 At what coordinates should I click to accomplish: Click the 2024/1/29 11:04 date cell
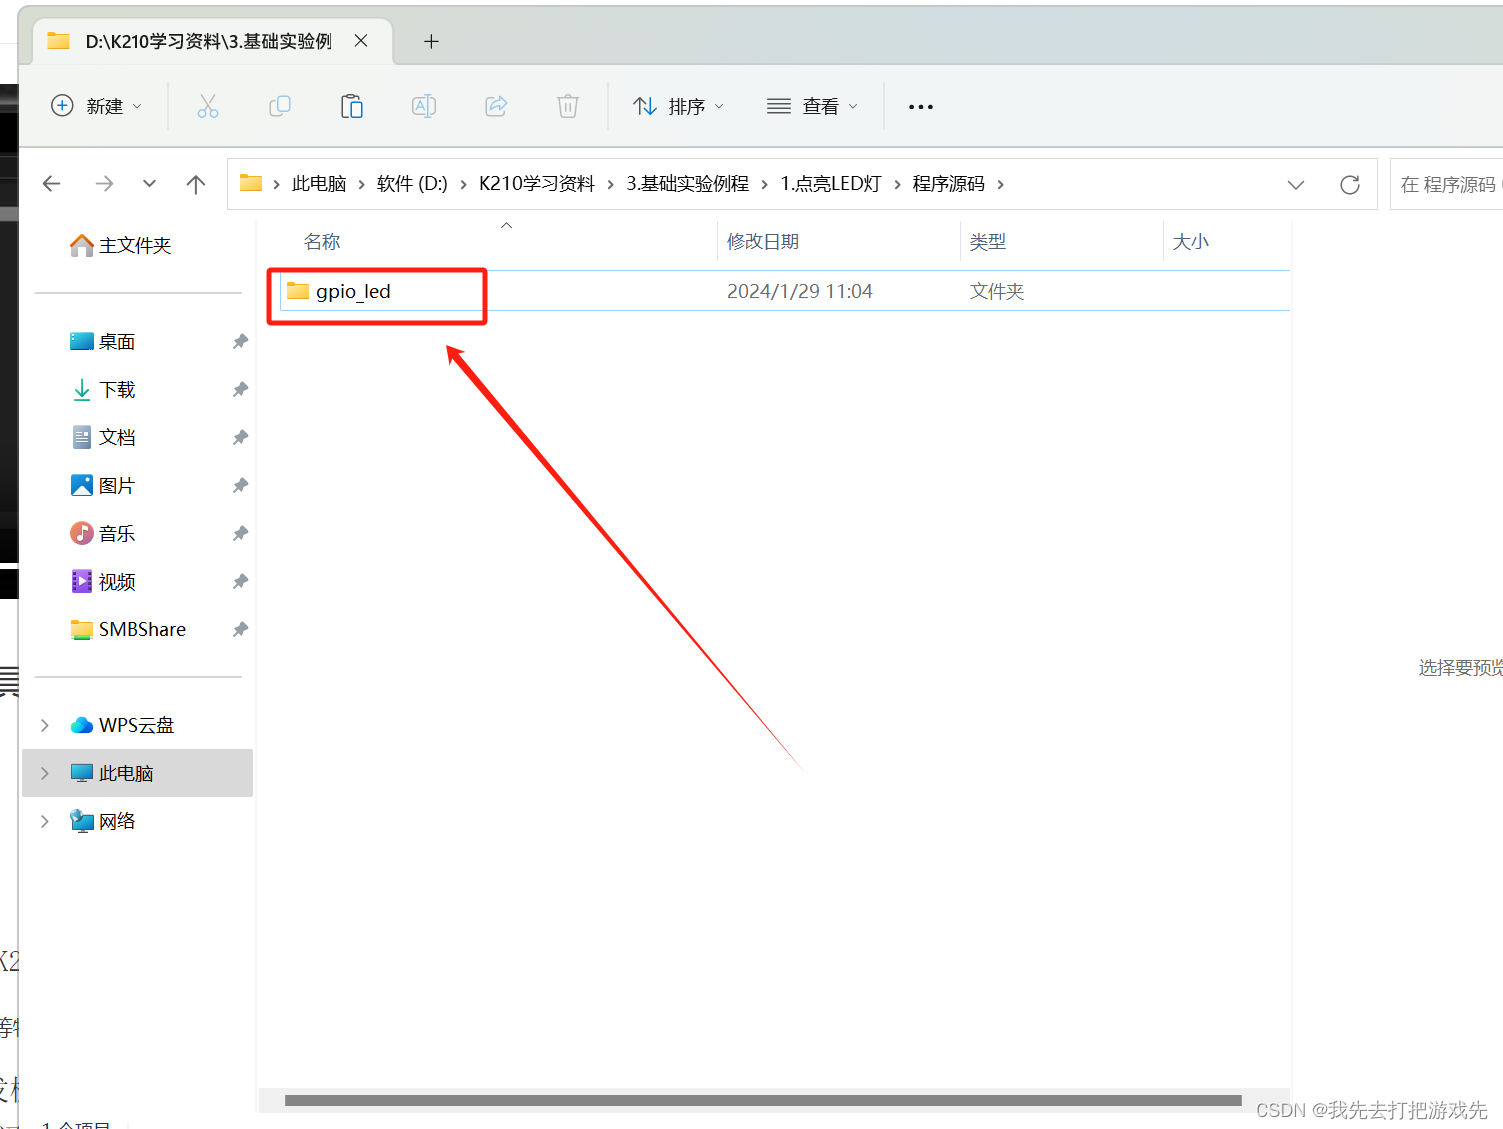[800, 291]
